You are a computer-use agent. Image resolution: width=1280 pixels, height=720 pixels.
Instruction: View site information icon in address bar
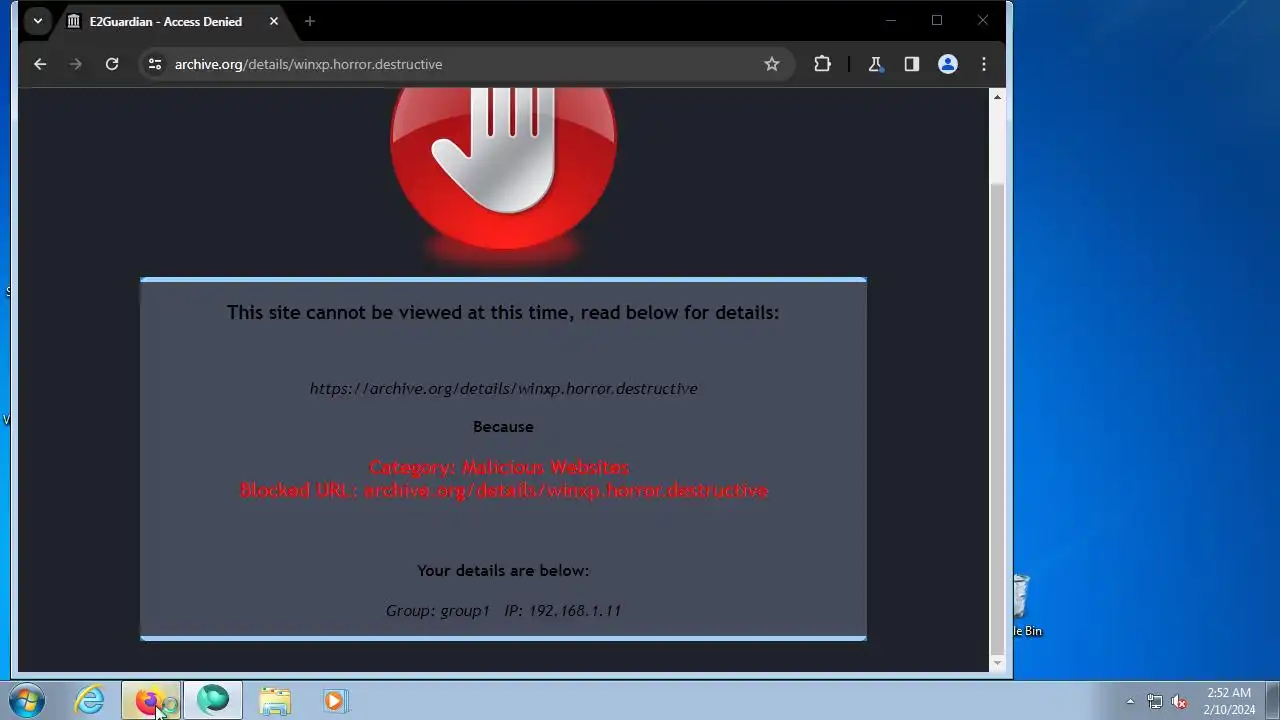tap(154, 64)
